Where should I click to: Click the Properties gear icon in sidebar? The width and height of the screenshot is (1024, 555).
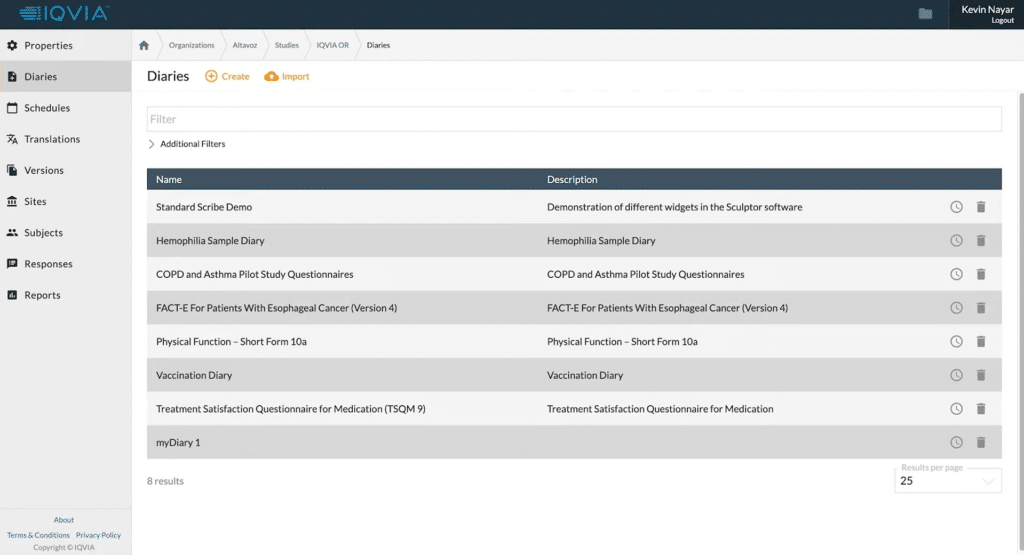point(12,45)
